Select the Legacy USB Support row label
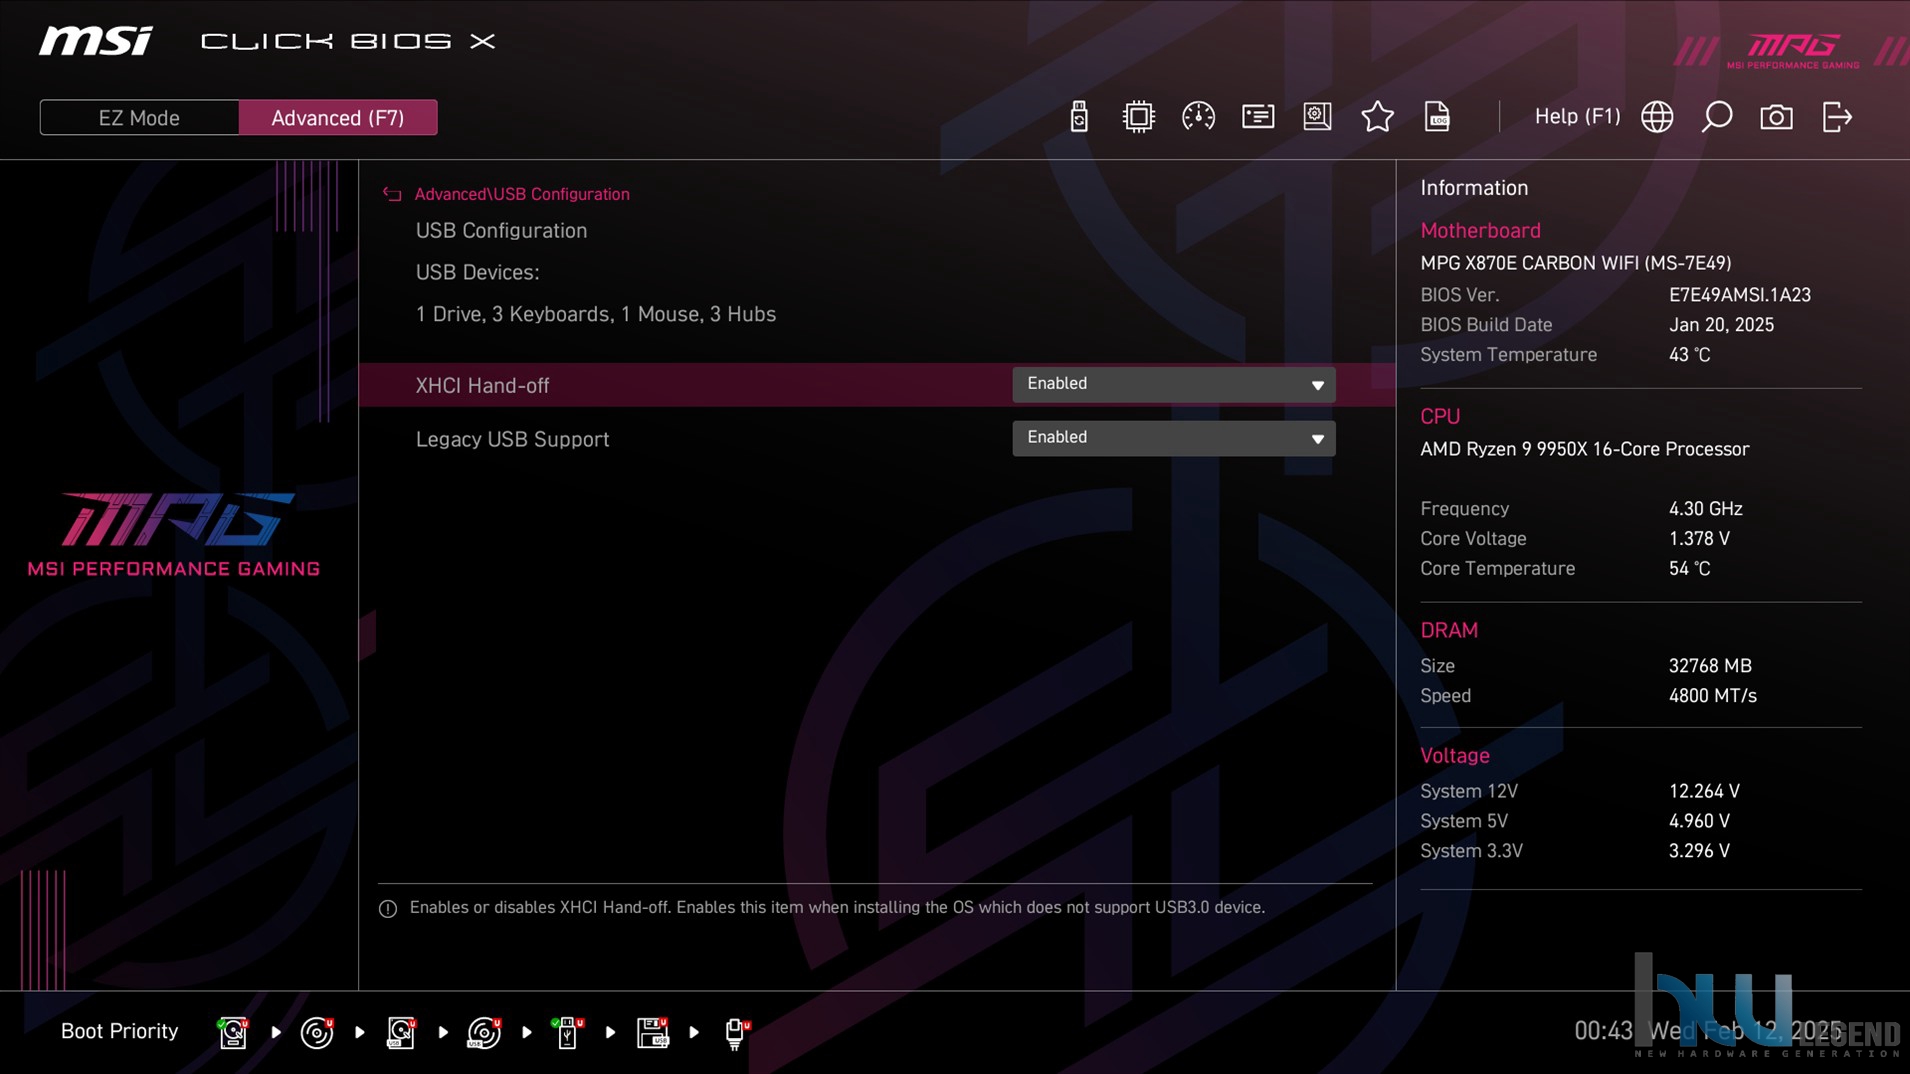 (x=512, y=439)
